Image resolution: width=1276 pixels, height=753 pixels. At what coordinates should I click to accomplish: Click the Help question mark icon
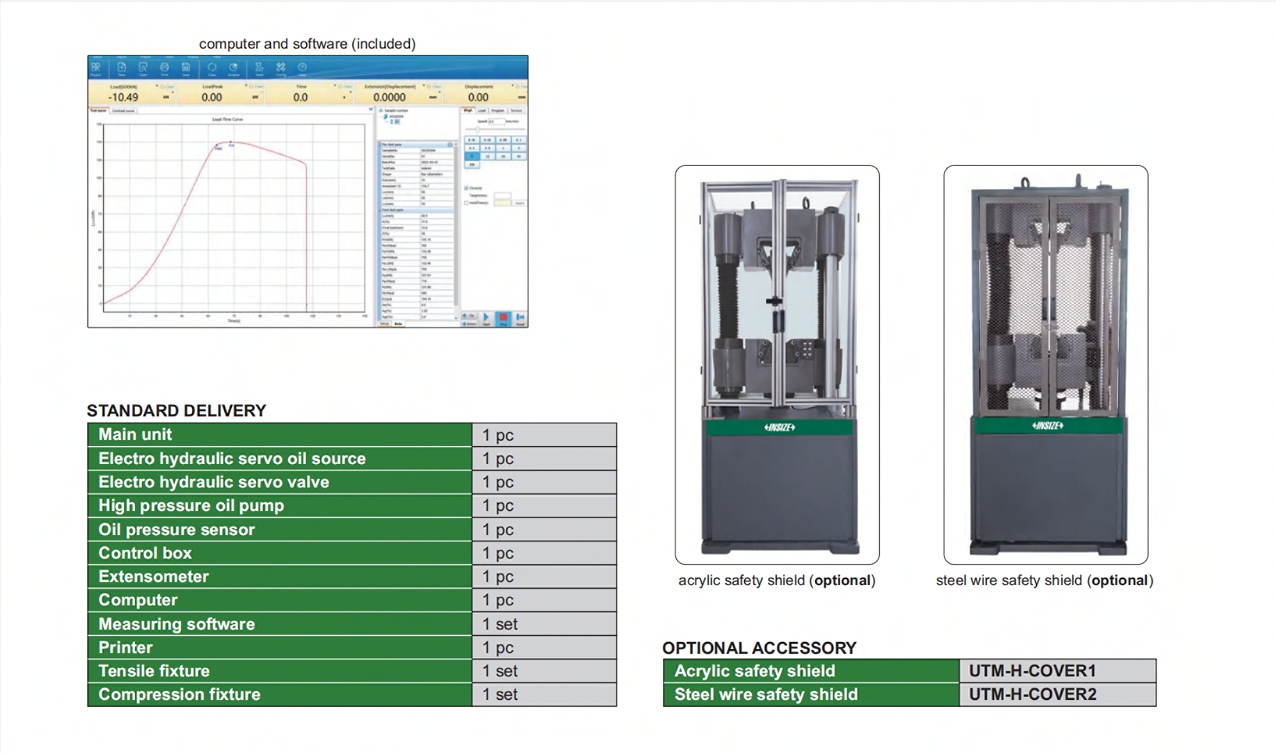tap(302, 68)
